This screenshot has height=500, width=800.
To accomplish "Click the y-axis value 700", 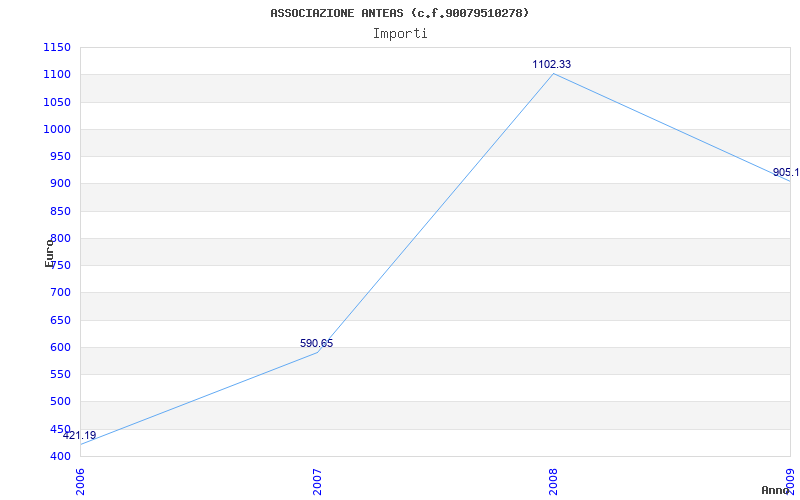I will pyautogui.click(x=60, y=292).
